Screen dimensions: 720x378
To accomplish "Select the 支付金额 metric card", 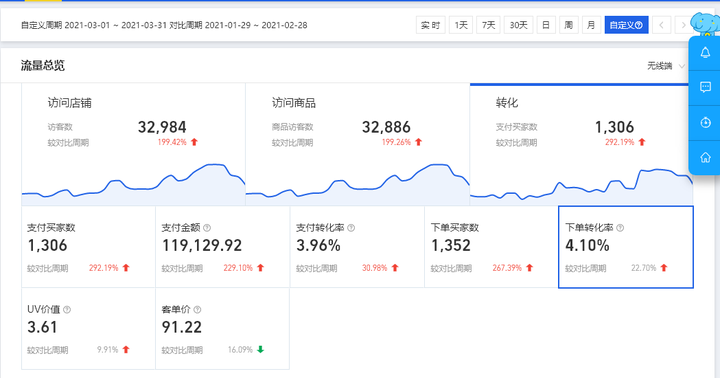I will 223,247.
